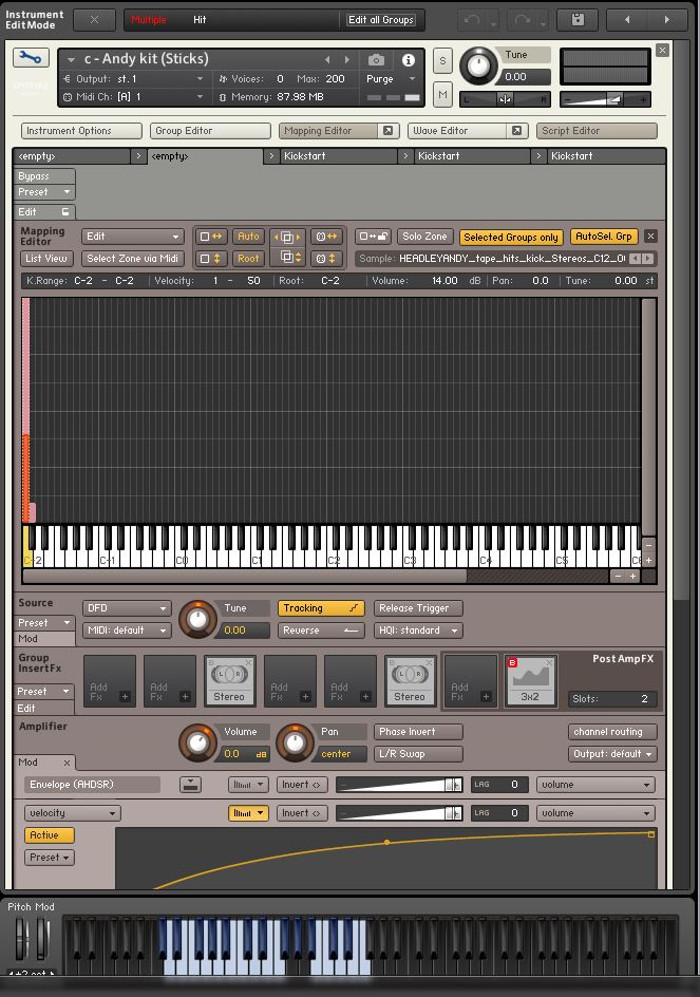Screen dimensions: 700x997
Task: Click the instrument info icon
Action: (408, 60)
